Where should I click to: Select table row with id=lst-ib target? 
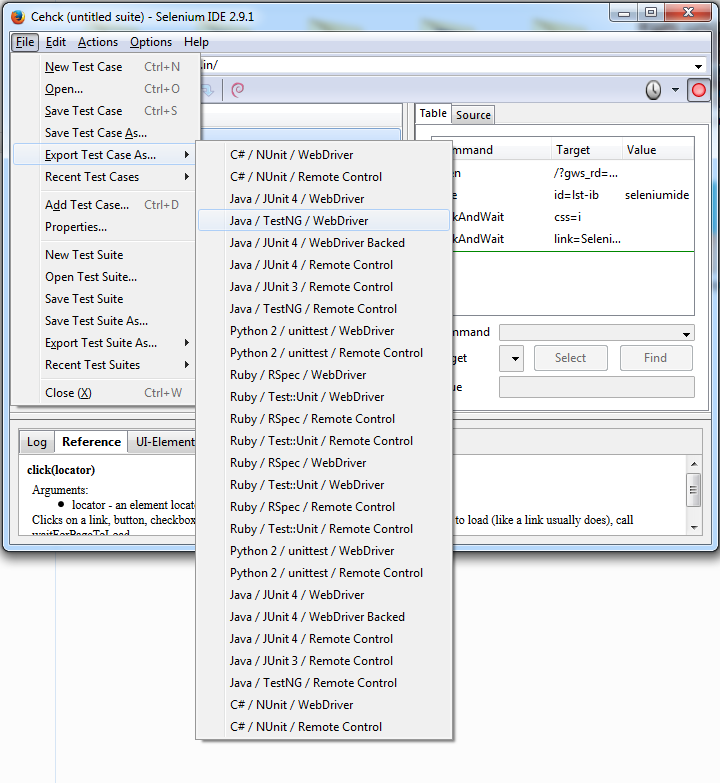(573, 195)
